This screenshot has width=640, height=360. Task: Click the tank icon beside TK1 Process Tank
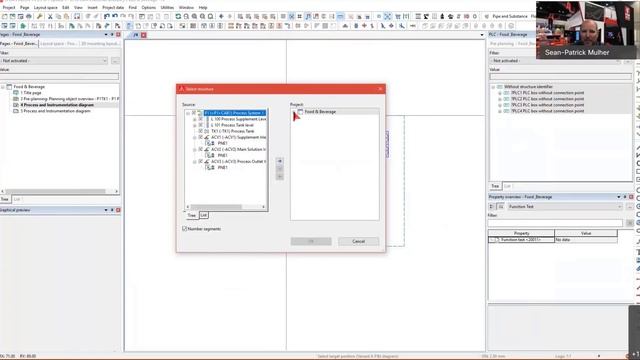(x=207, y=131)
